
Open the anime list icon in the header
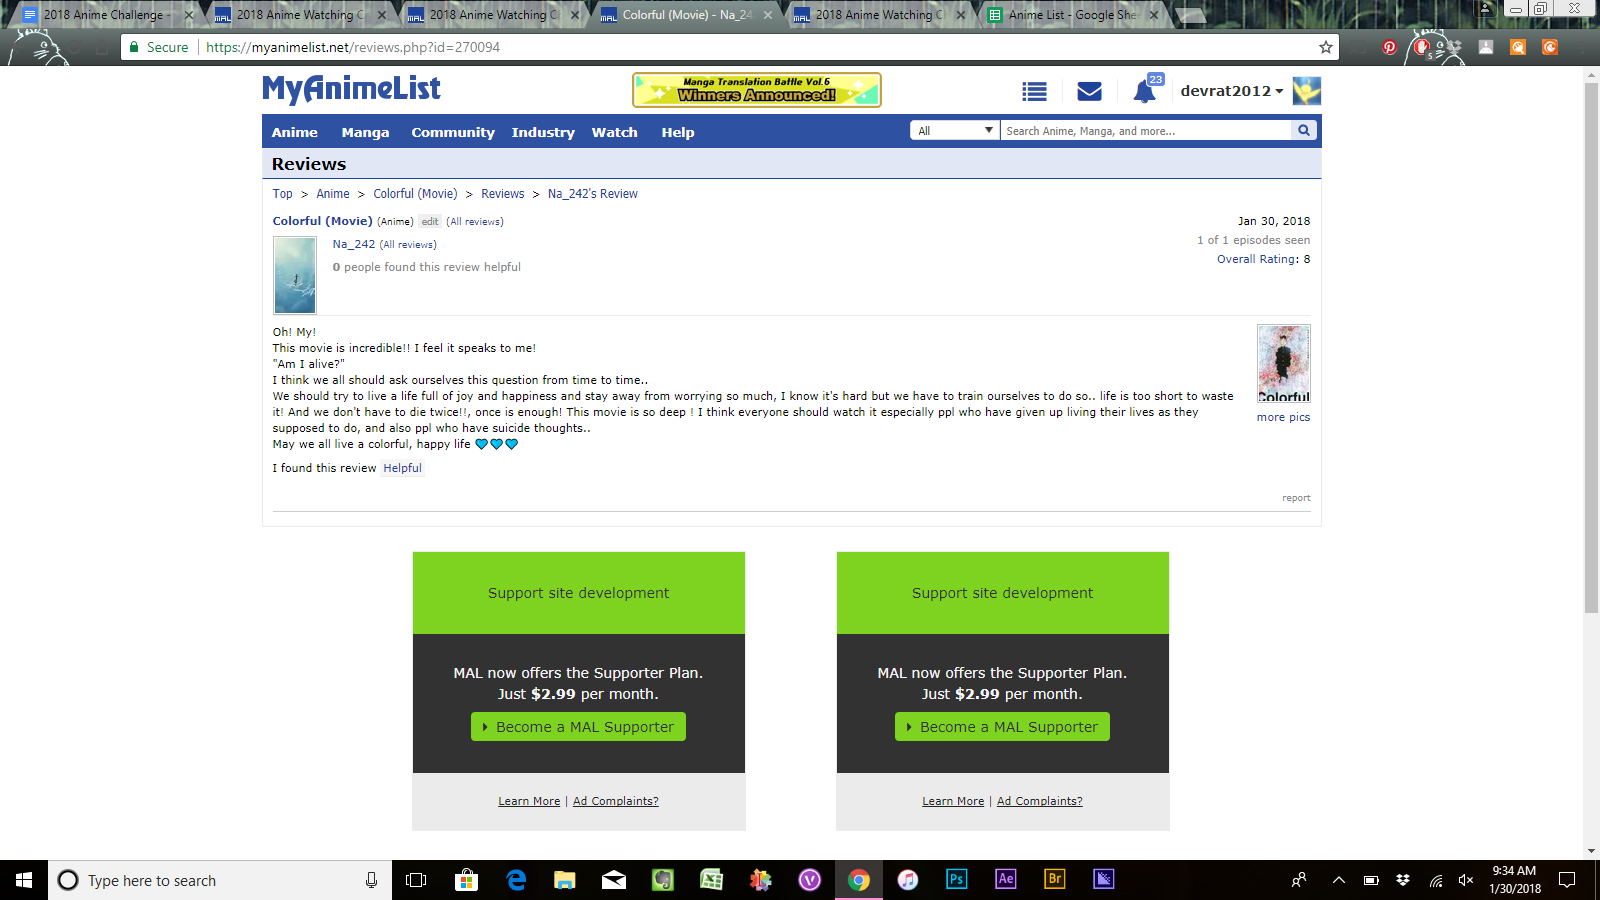[x=1034, y=91]
